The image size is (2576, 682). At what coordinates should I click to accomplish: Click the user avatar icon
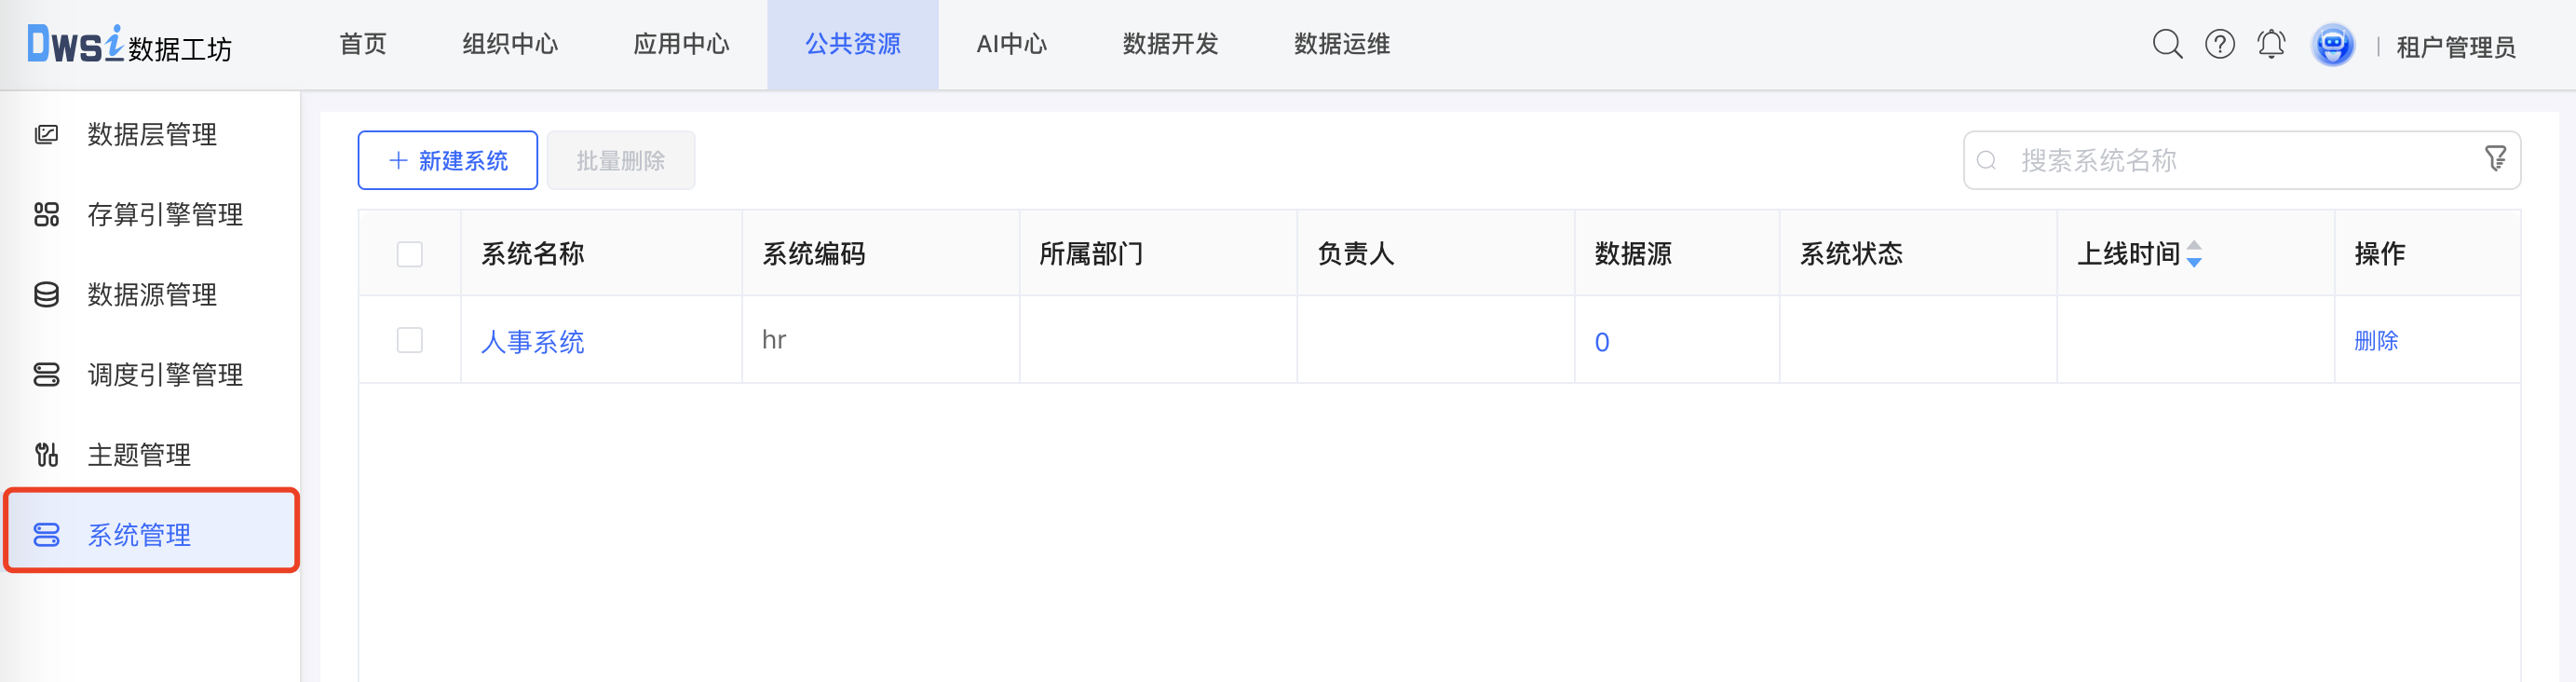point(2332,44)
